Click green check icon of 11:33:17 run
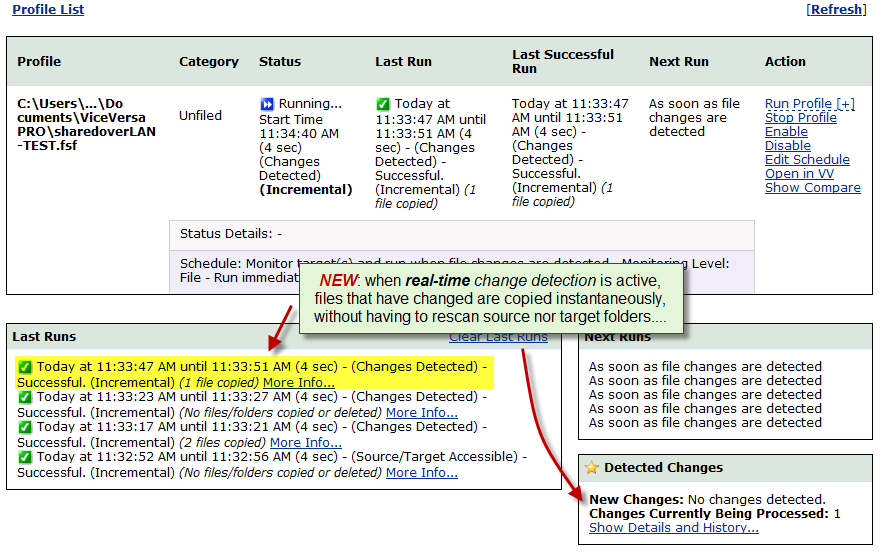 pyautogui.click(x=24, y=427)
